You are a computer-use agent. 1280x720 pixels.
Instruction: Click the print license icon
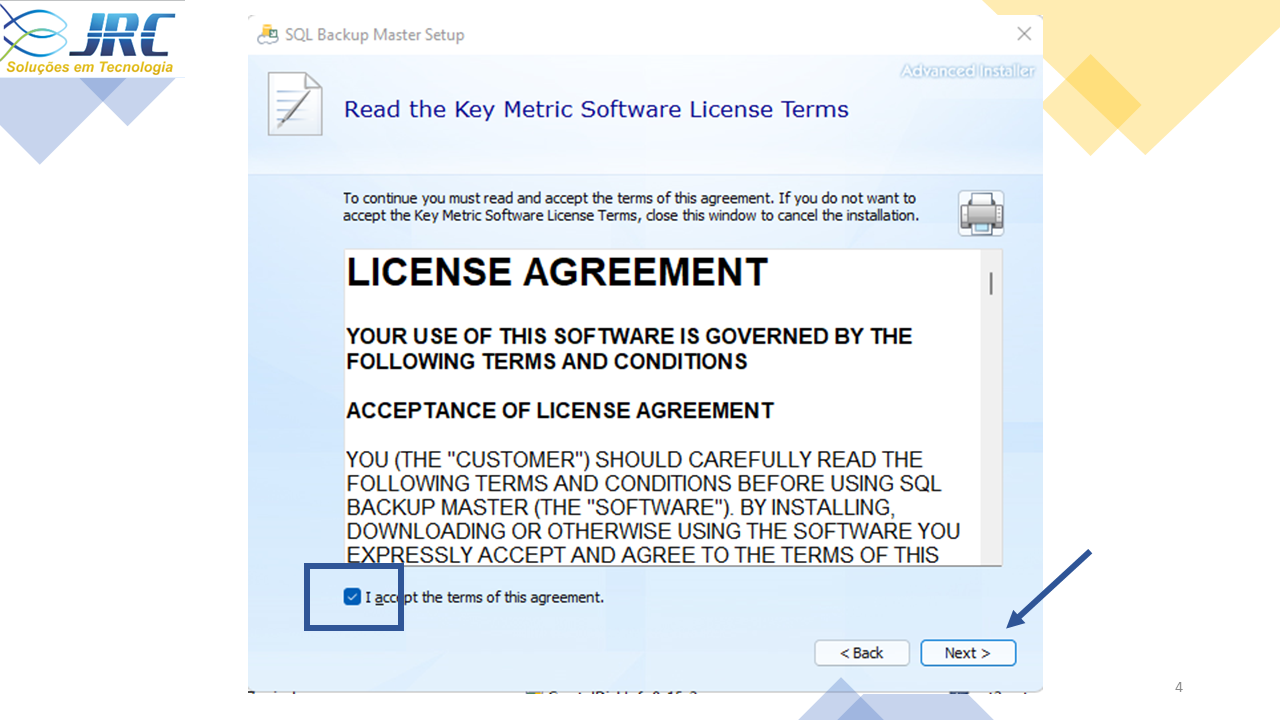[x=981, y=213]
